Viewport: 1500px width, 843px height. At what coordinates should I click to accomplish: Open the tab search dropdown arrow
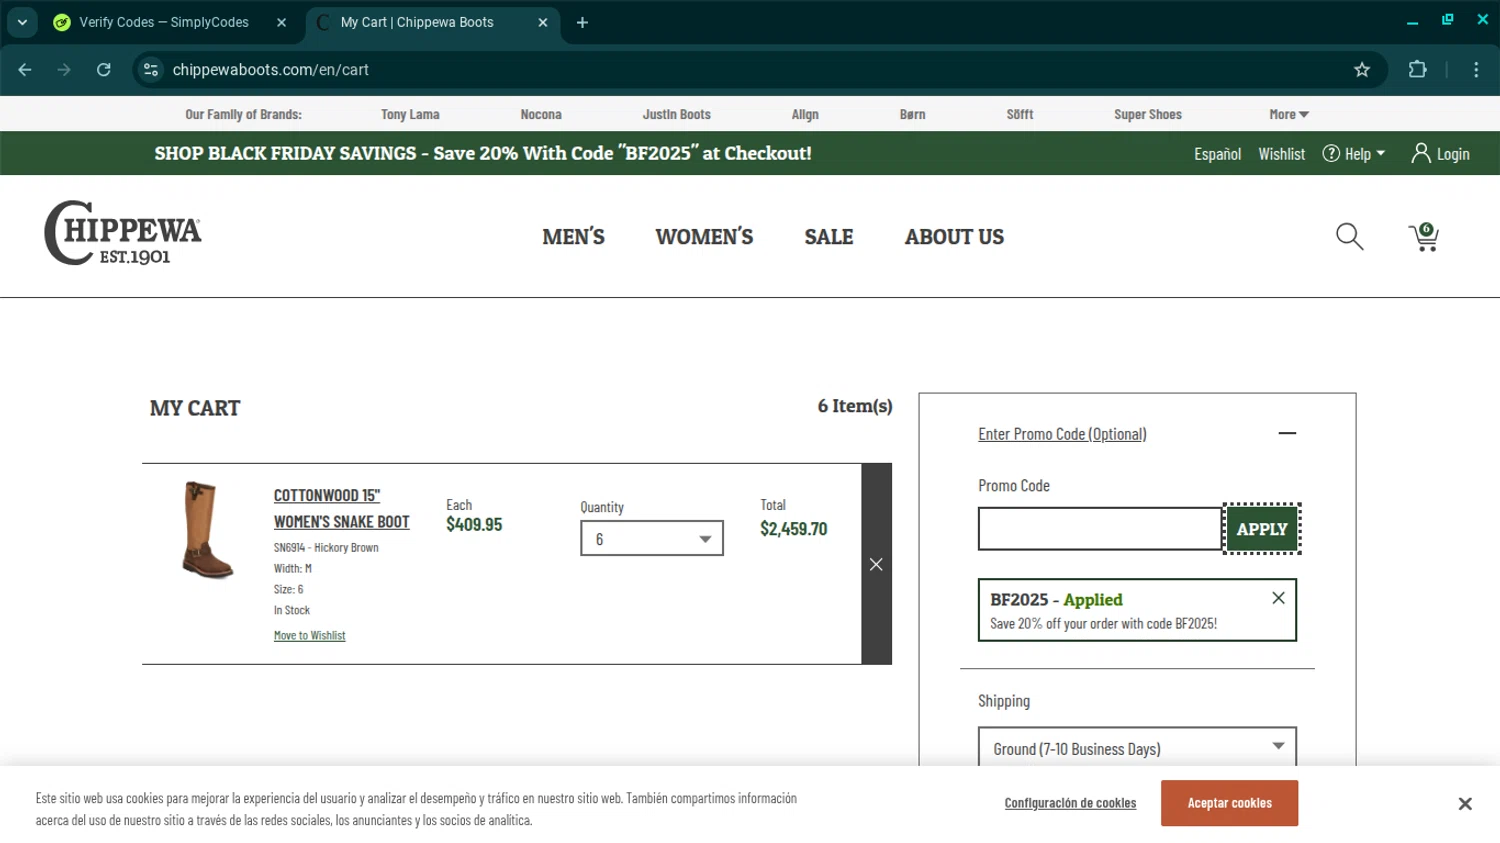tap(22, 22)
